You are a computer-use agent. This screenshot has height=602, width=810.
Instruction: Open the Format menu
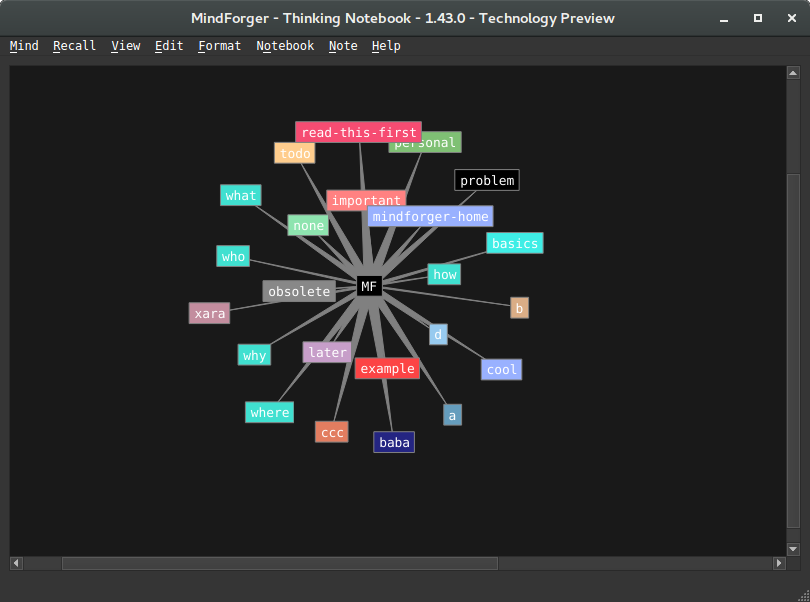click(x=219, y=46)
